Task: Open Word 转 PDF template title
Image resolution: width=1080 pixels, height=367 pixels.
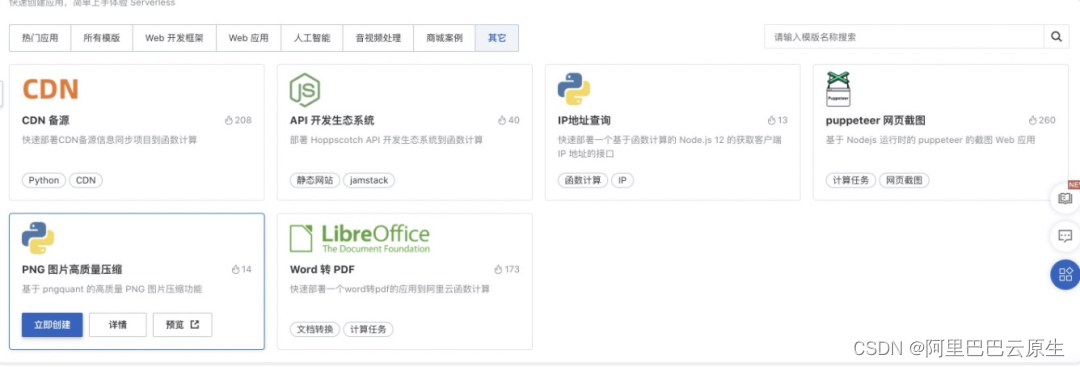Action: click(x=322, y=269)
